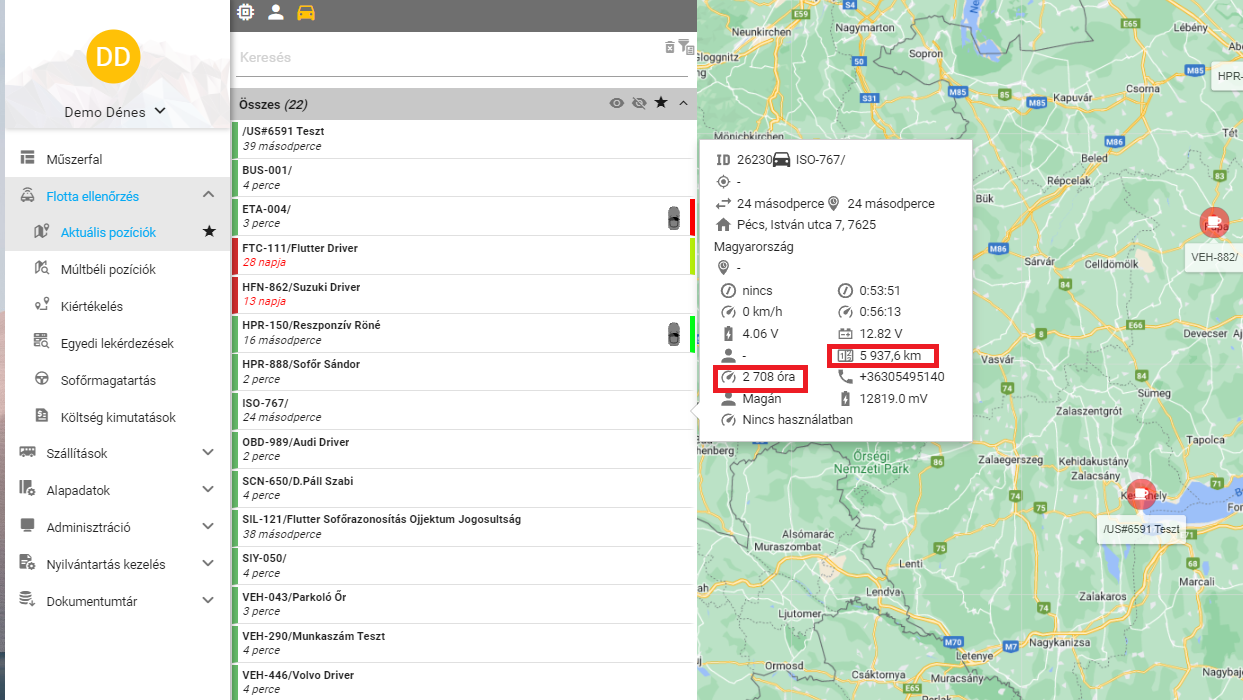The height and width of the screenshot is (700, 1243).
Task: Show all vehicles with the eye icon
Action: 617,103
